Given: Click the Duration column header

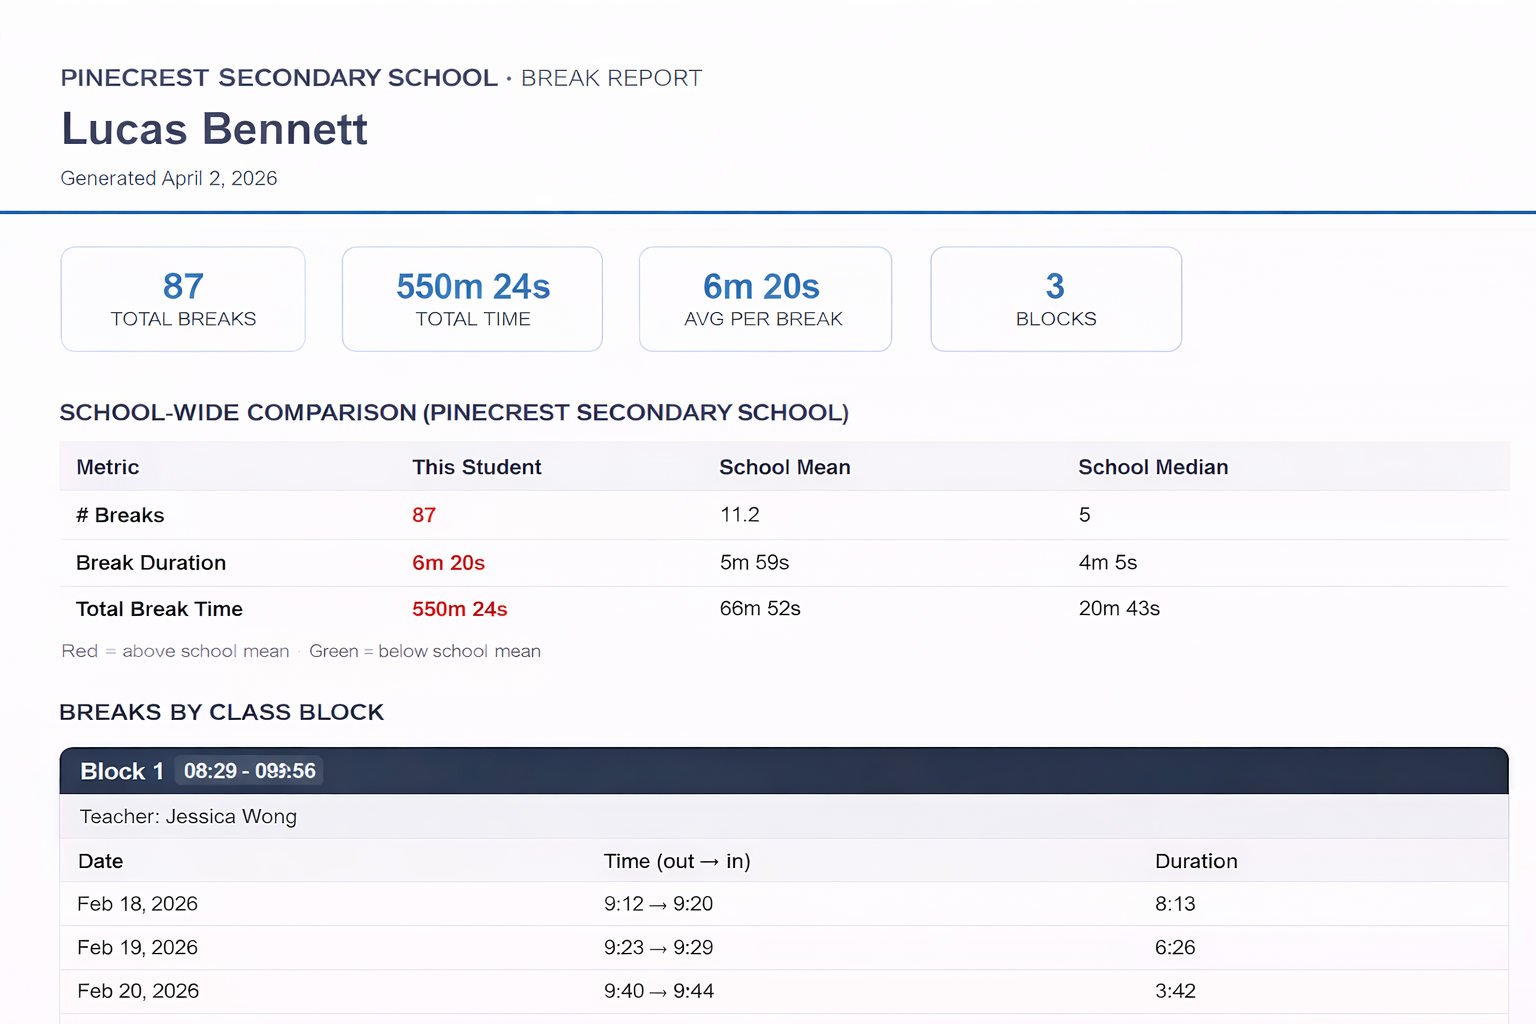Looking at the screenshot, I should tap(1196, 861).
